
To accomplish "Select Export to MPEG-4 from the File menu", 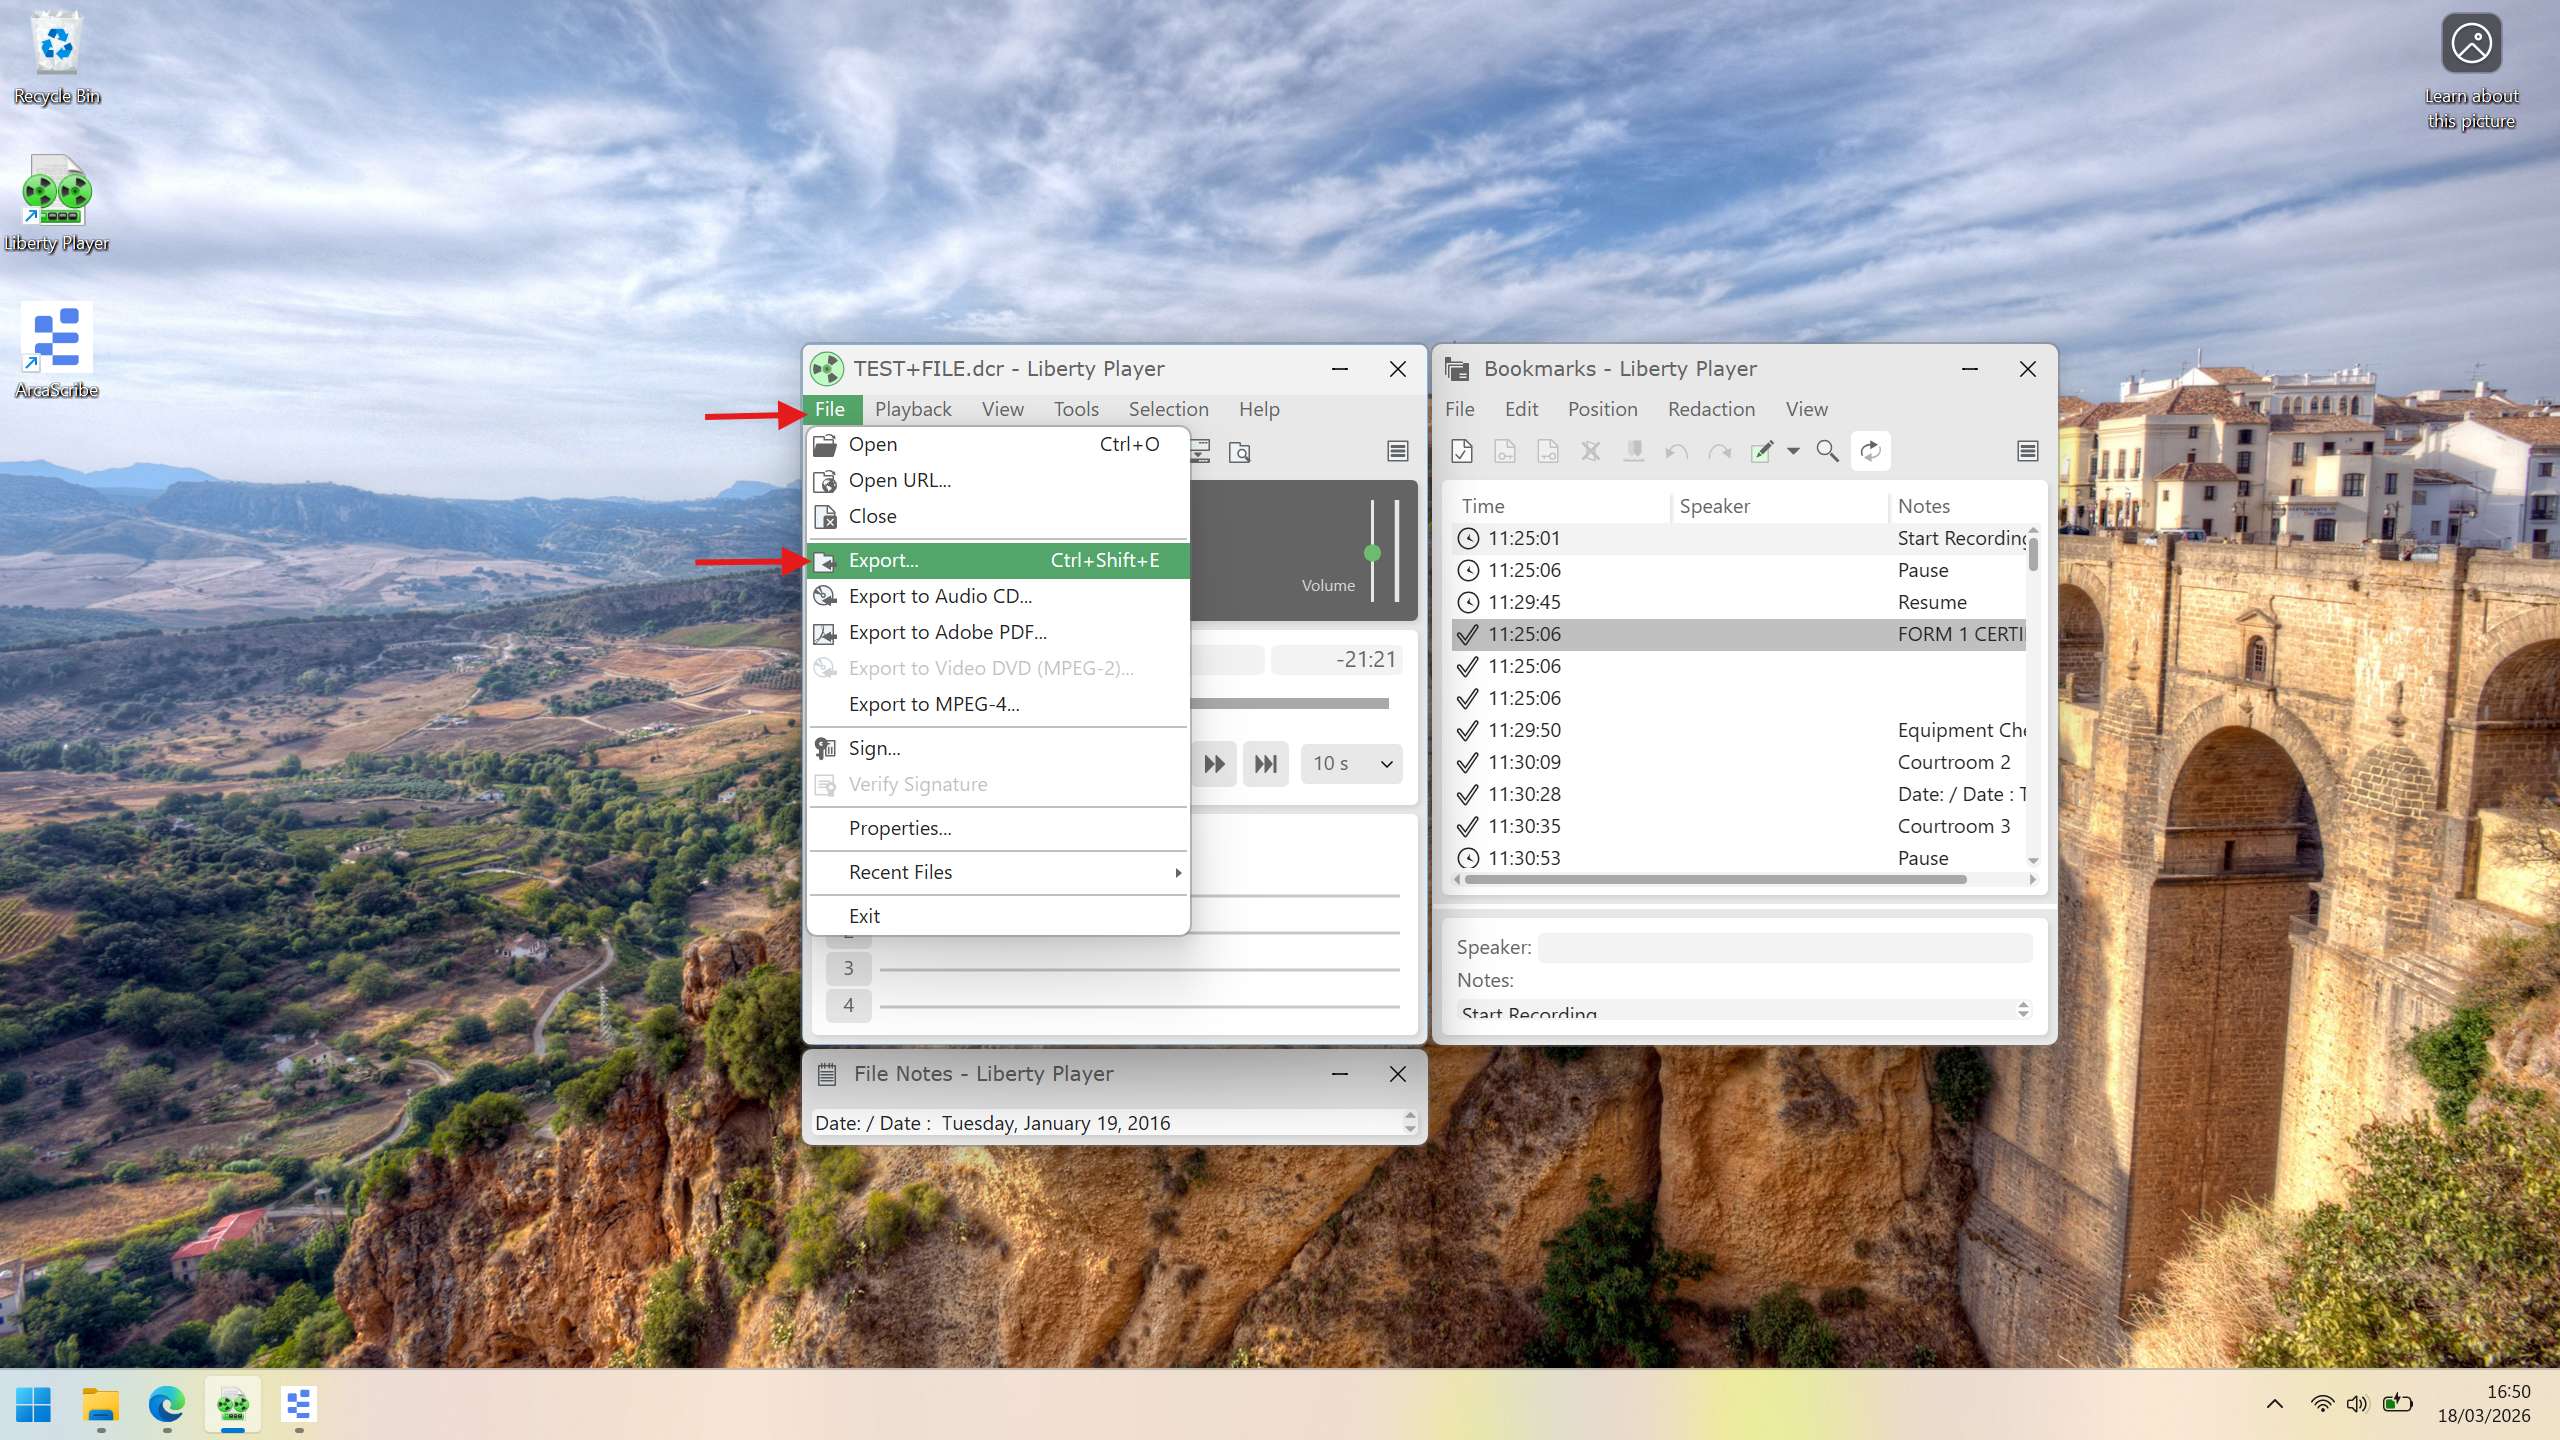I will pyautogui.click(x=933, y=704).
